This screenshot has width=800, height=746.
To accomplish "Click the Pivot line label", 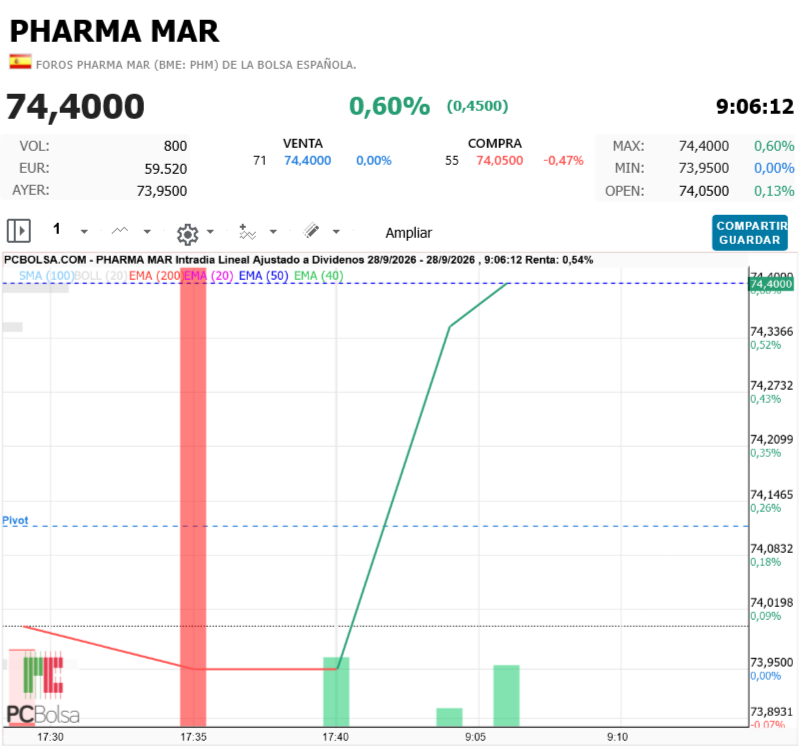I will [x=15, y=520].
